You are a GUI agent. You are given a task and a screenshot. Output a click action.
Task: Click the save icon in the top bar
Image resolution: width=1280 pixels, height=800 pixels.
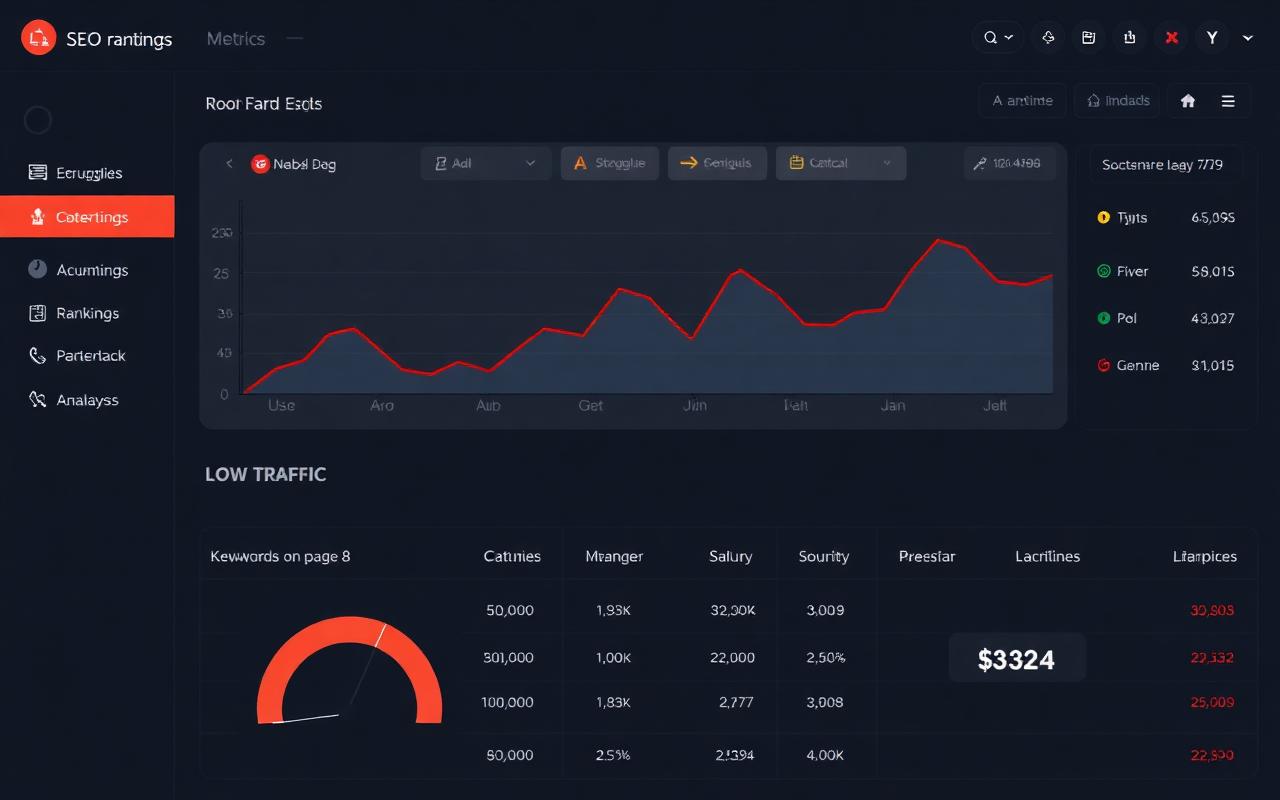coord(1088,37)
